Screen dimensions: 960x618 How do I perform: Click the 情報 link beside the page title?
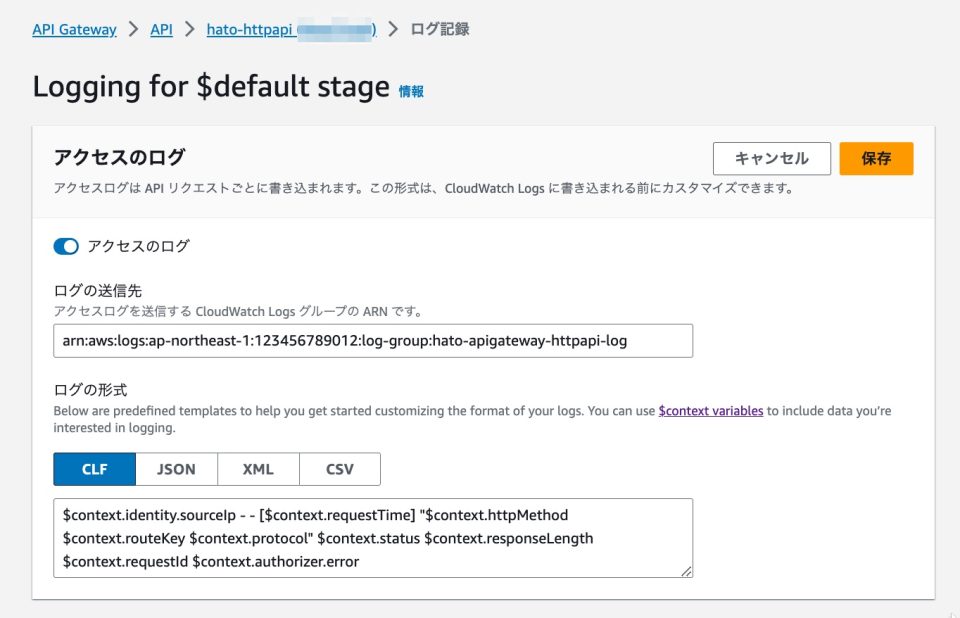(x=413, y=90)
